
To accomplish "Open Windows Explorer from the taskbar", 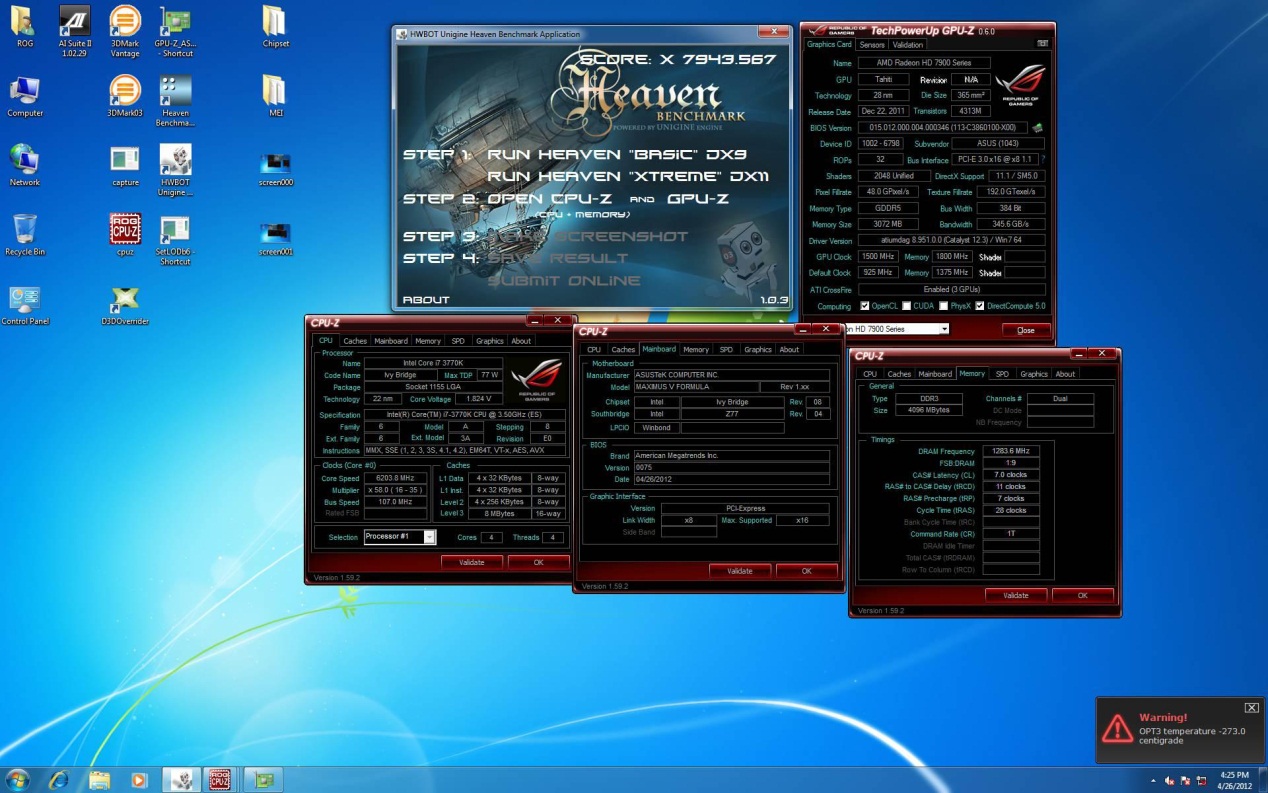I will [99, 779].
